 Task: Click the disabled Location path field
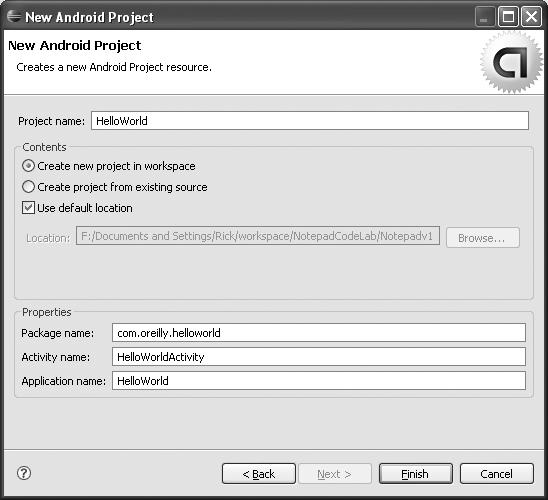(258, 236)
